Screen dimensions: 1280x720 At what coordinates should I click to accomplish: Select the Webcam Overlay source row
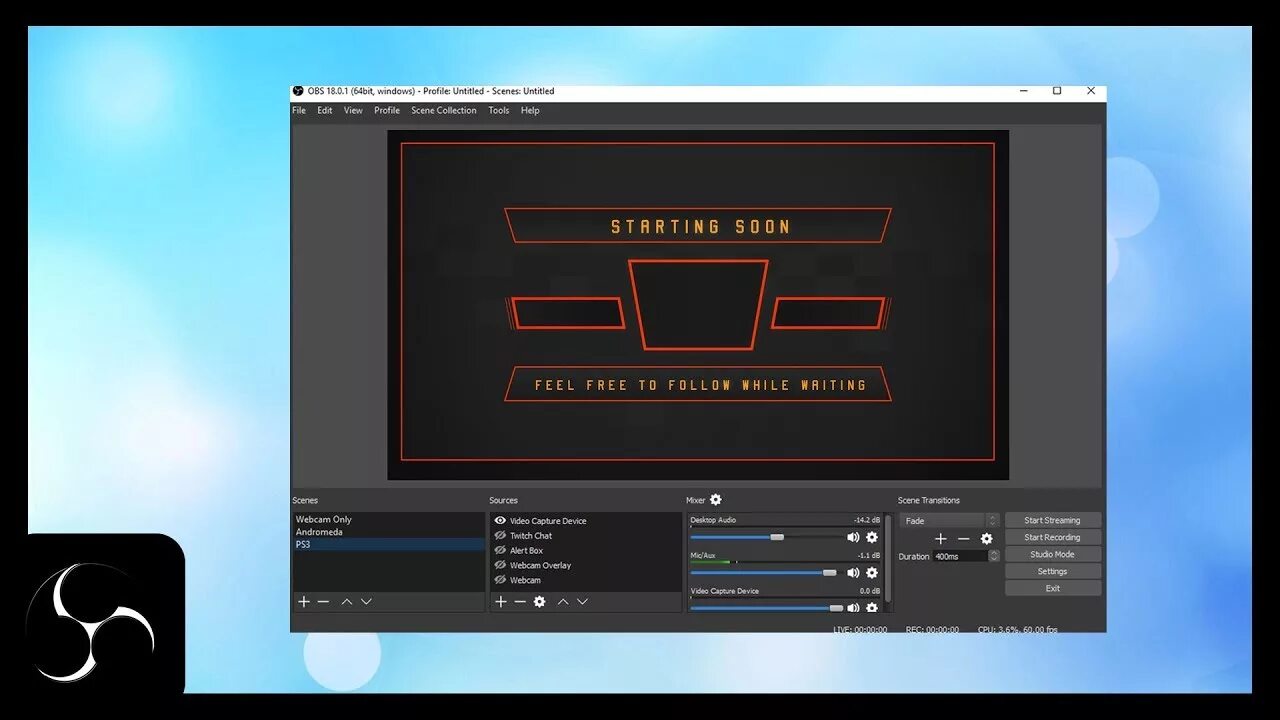586,565
